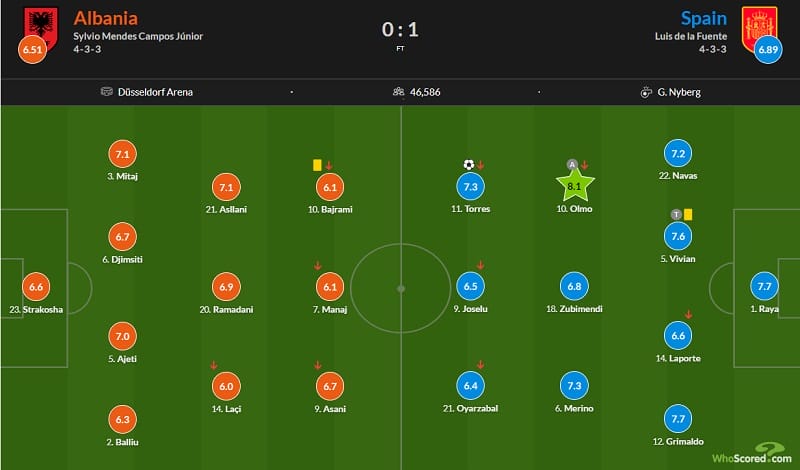Viewport: 800px width, 470px height.
Task: Click the Albania flag crest
Action: (42, 27)
